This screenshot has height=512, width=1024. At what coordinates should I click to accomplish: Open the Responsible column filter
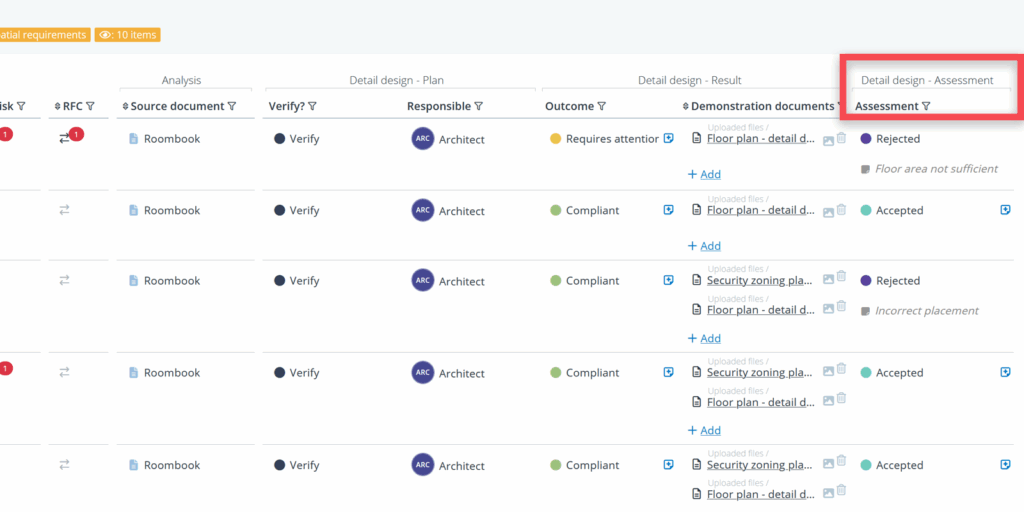pyautogui.click(x=478, y=107)
